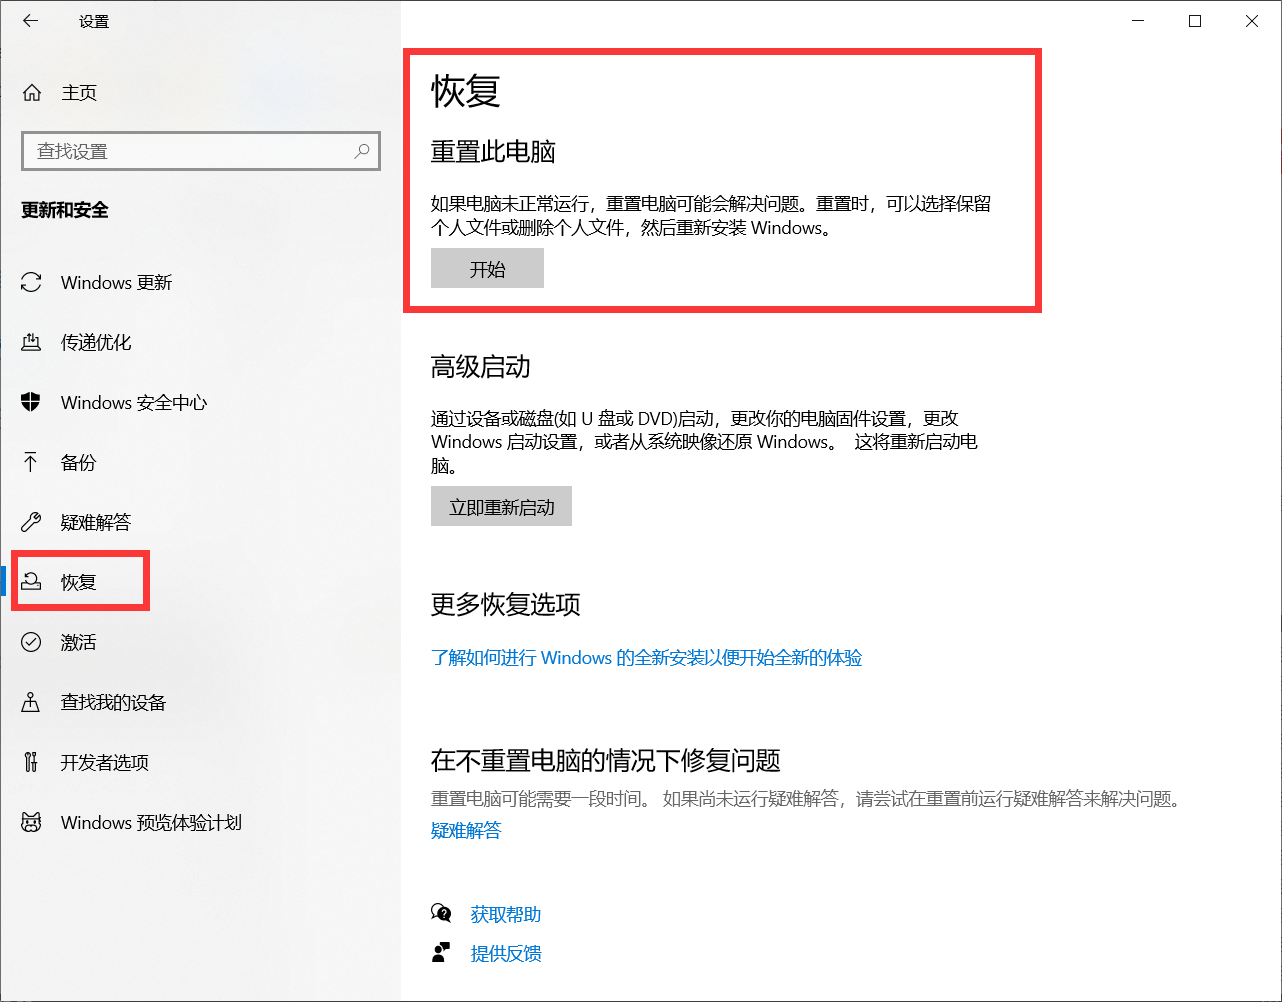Open the 主页 home icon

32,93
